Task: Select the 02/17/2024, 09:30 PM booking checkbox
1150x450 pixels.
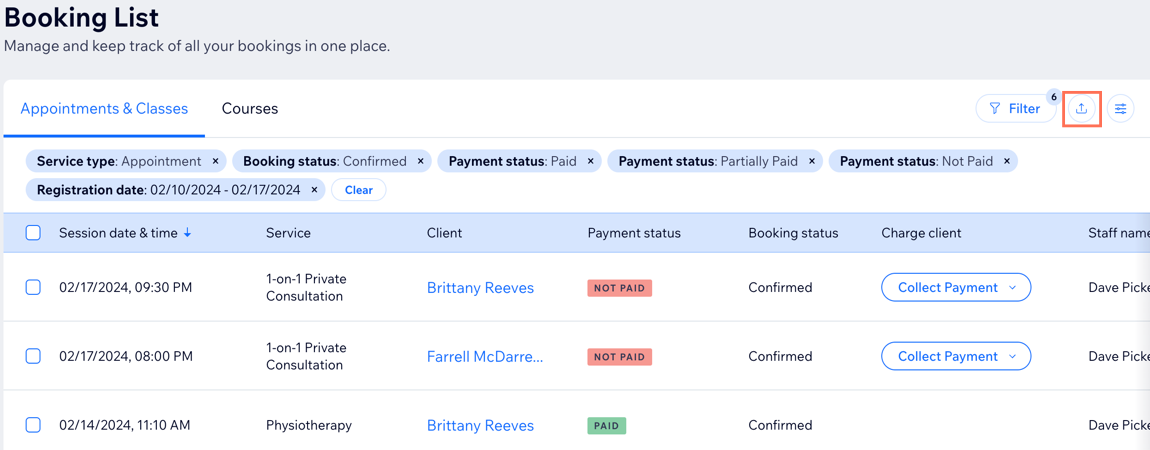Action: point(33,287)
